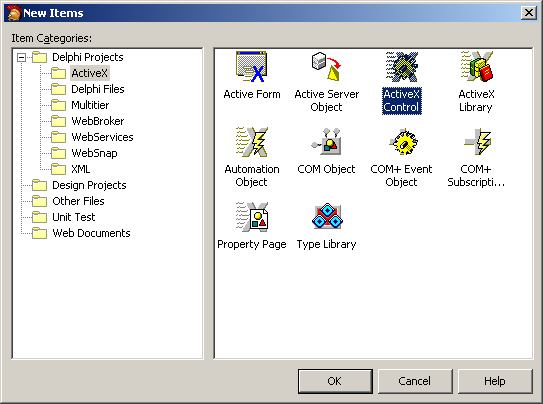Click the Cancel button
Screen dimensions: 543x404
click(x=415, y=381)
